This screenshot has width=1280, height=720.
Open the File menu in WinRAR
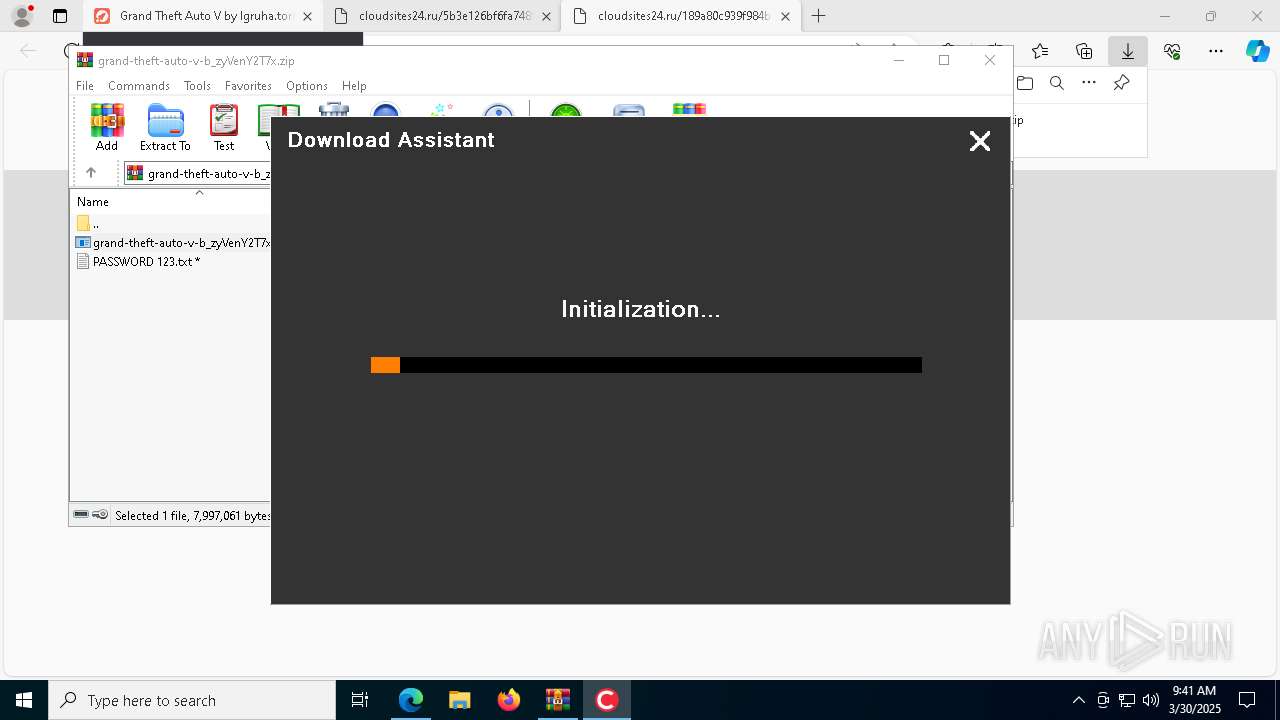pos(85,86)
